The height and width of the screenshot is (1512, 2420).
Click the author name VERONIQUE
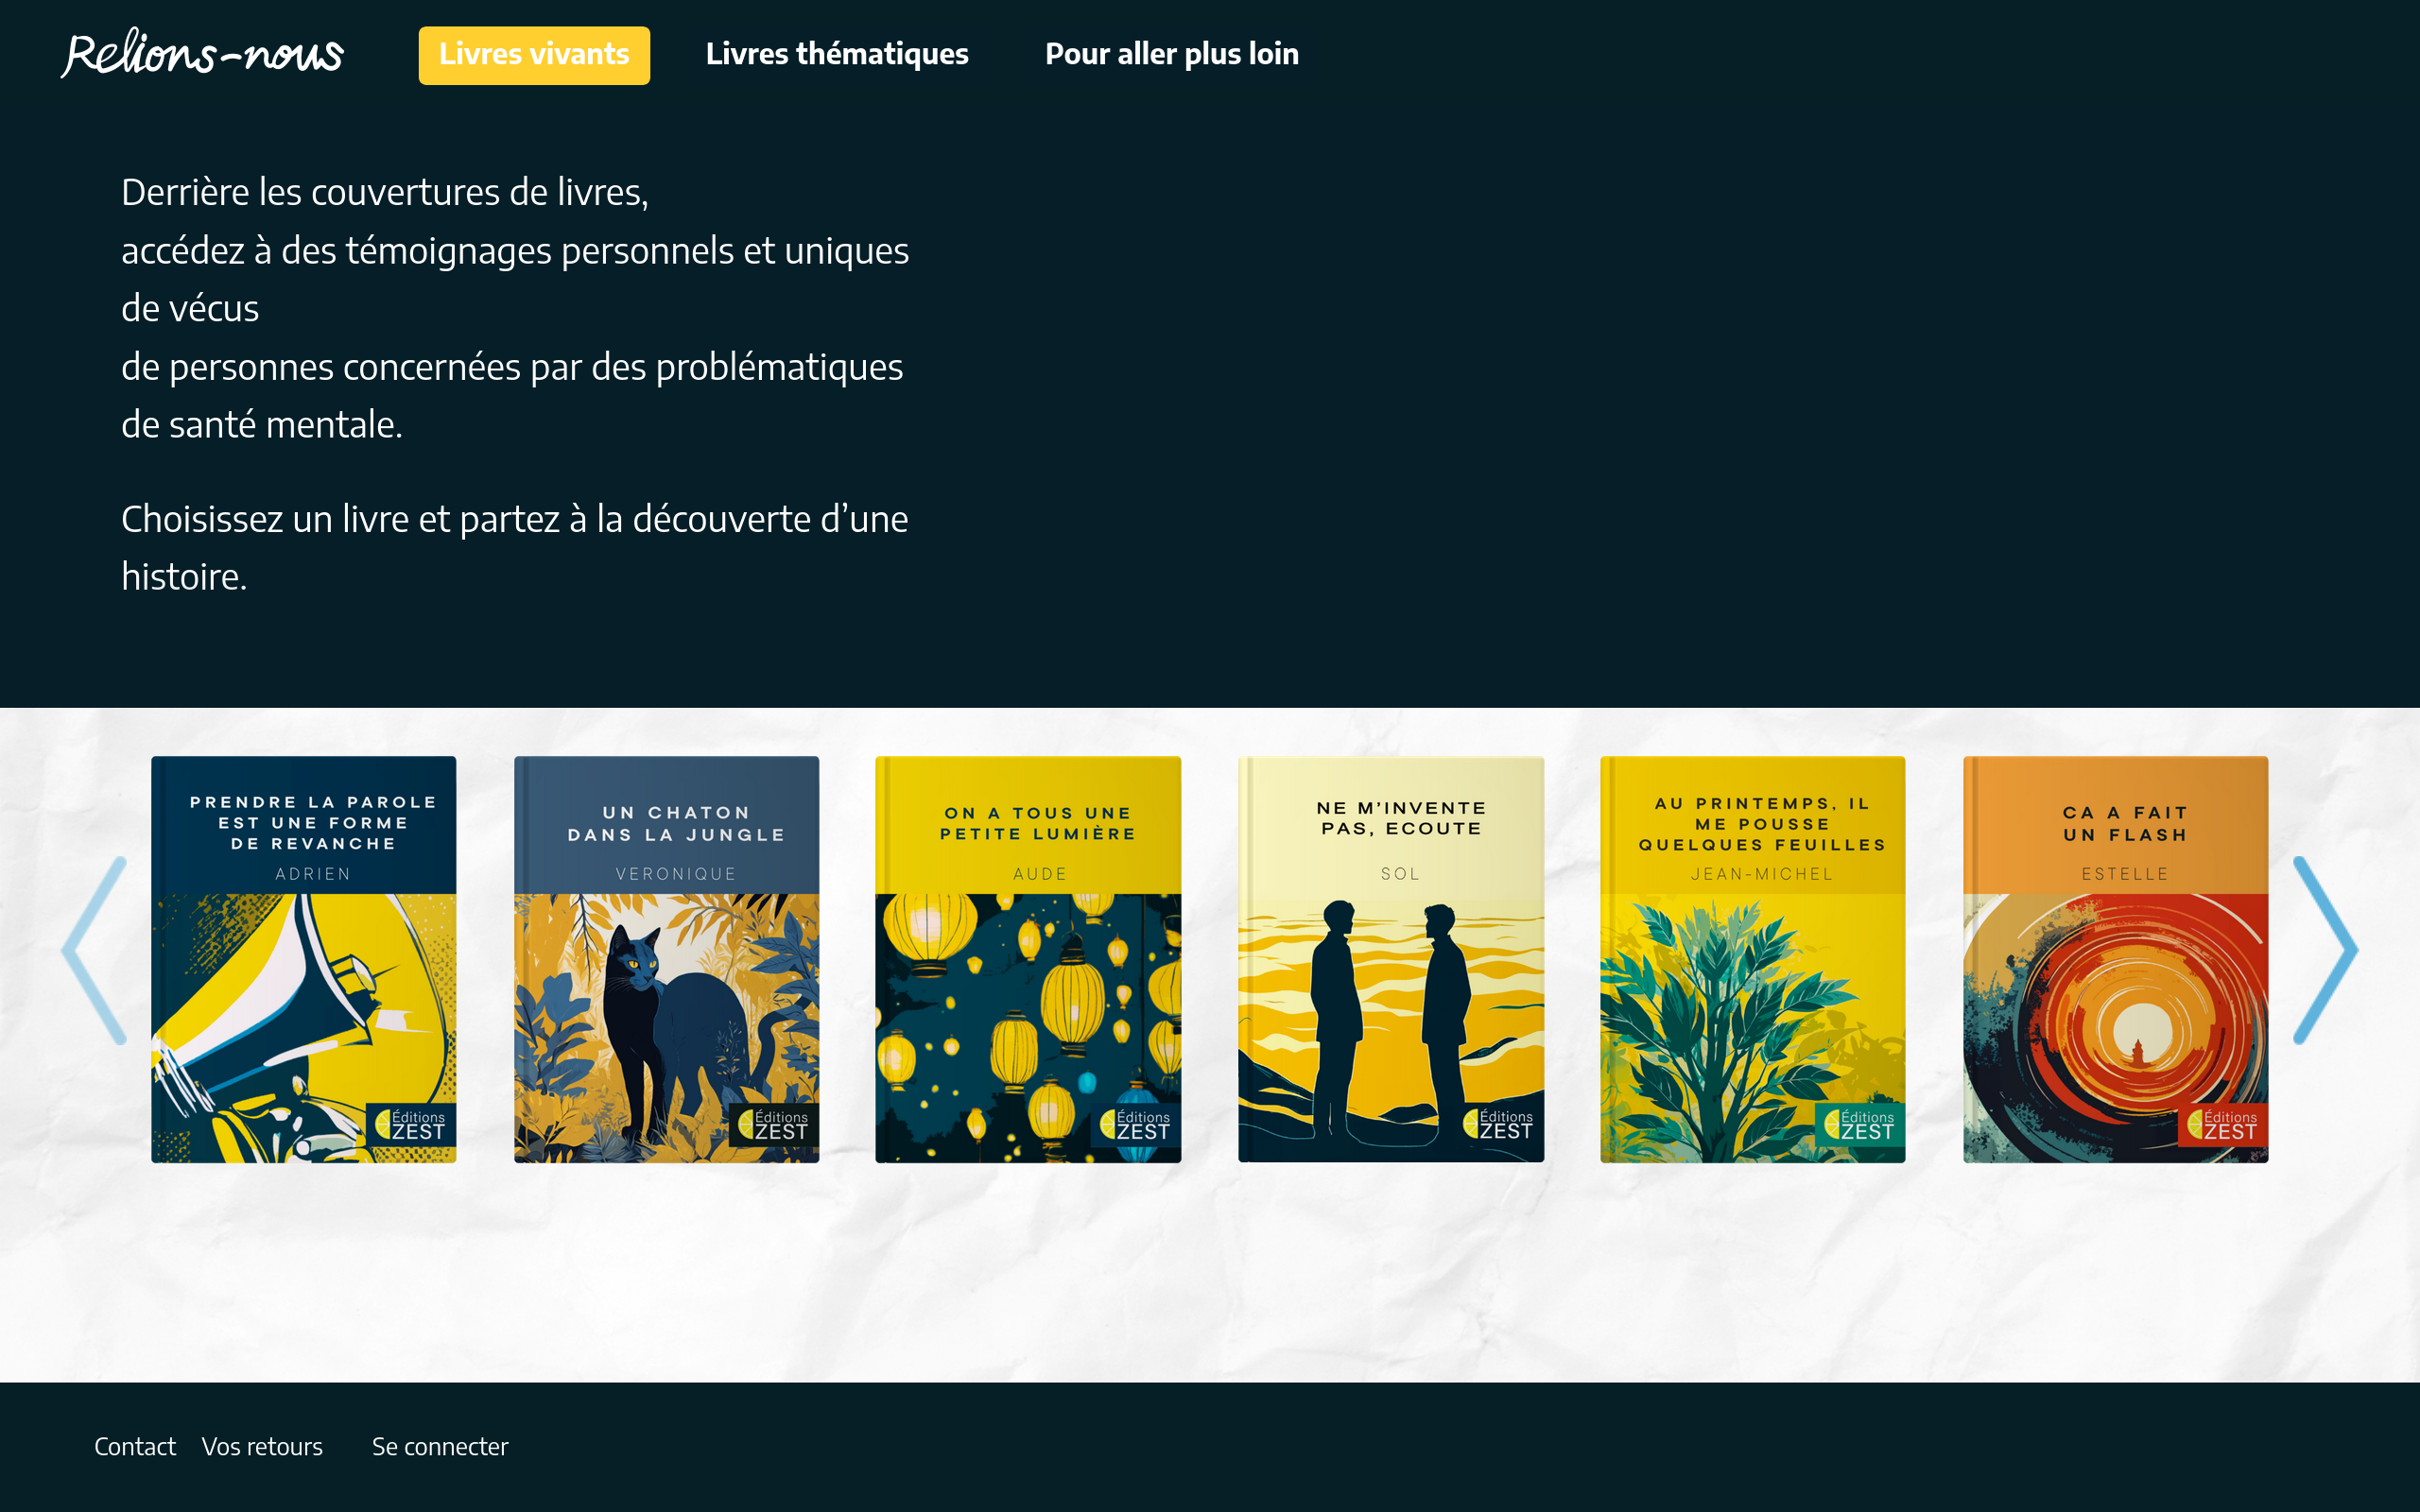[x=676, y=874]
